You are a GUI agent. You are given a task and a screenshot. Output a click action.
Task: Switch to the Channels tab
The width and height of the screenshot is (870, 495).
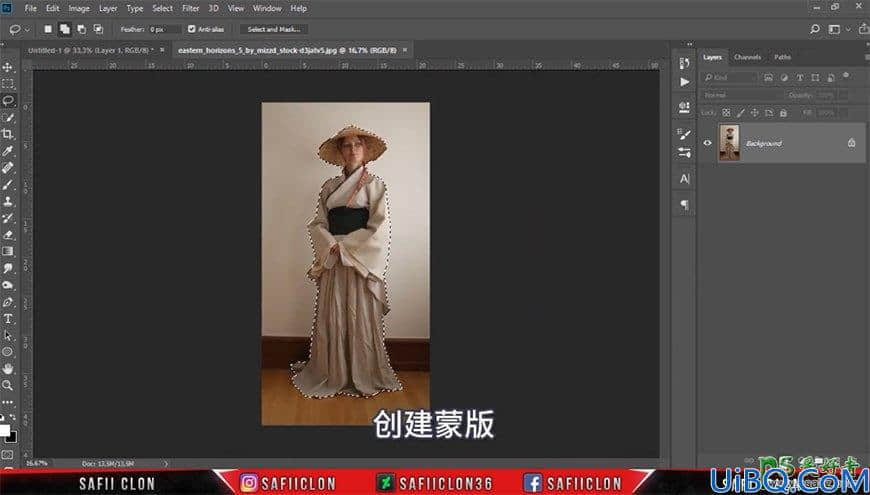click(x=747, y=57)
